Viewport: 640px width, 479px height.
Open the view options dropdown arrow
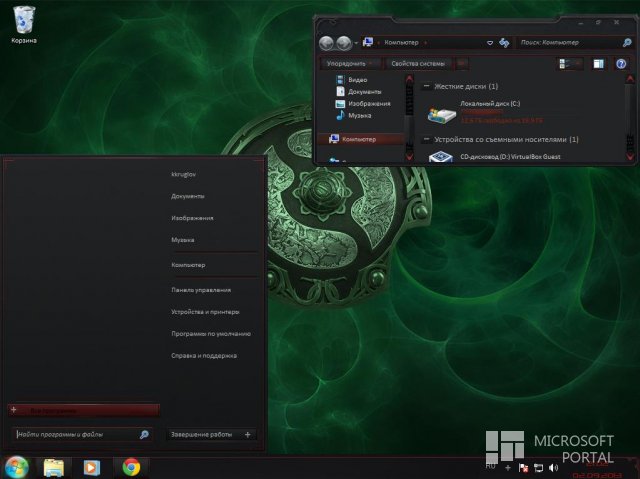coord(578,64)
